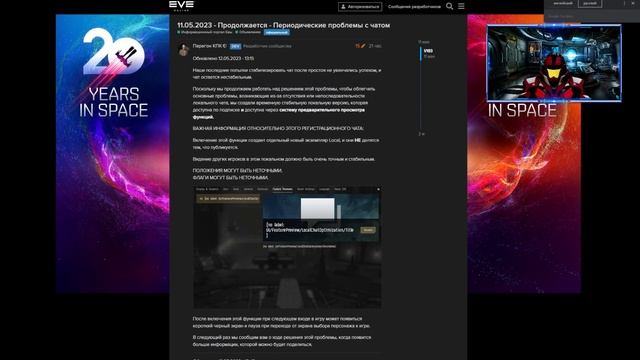Select original language in translate bar
Image resolution: width=640 pixels, height=360 pixels.
(562, 3)
